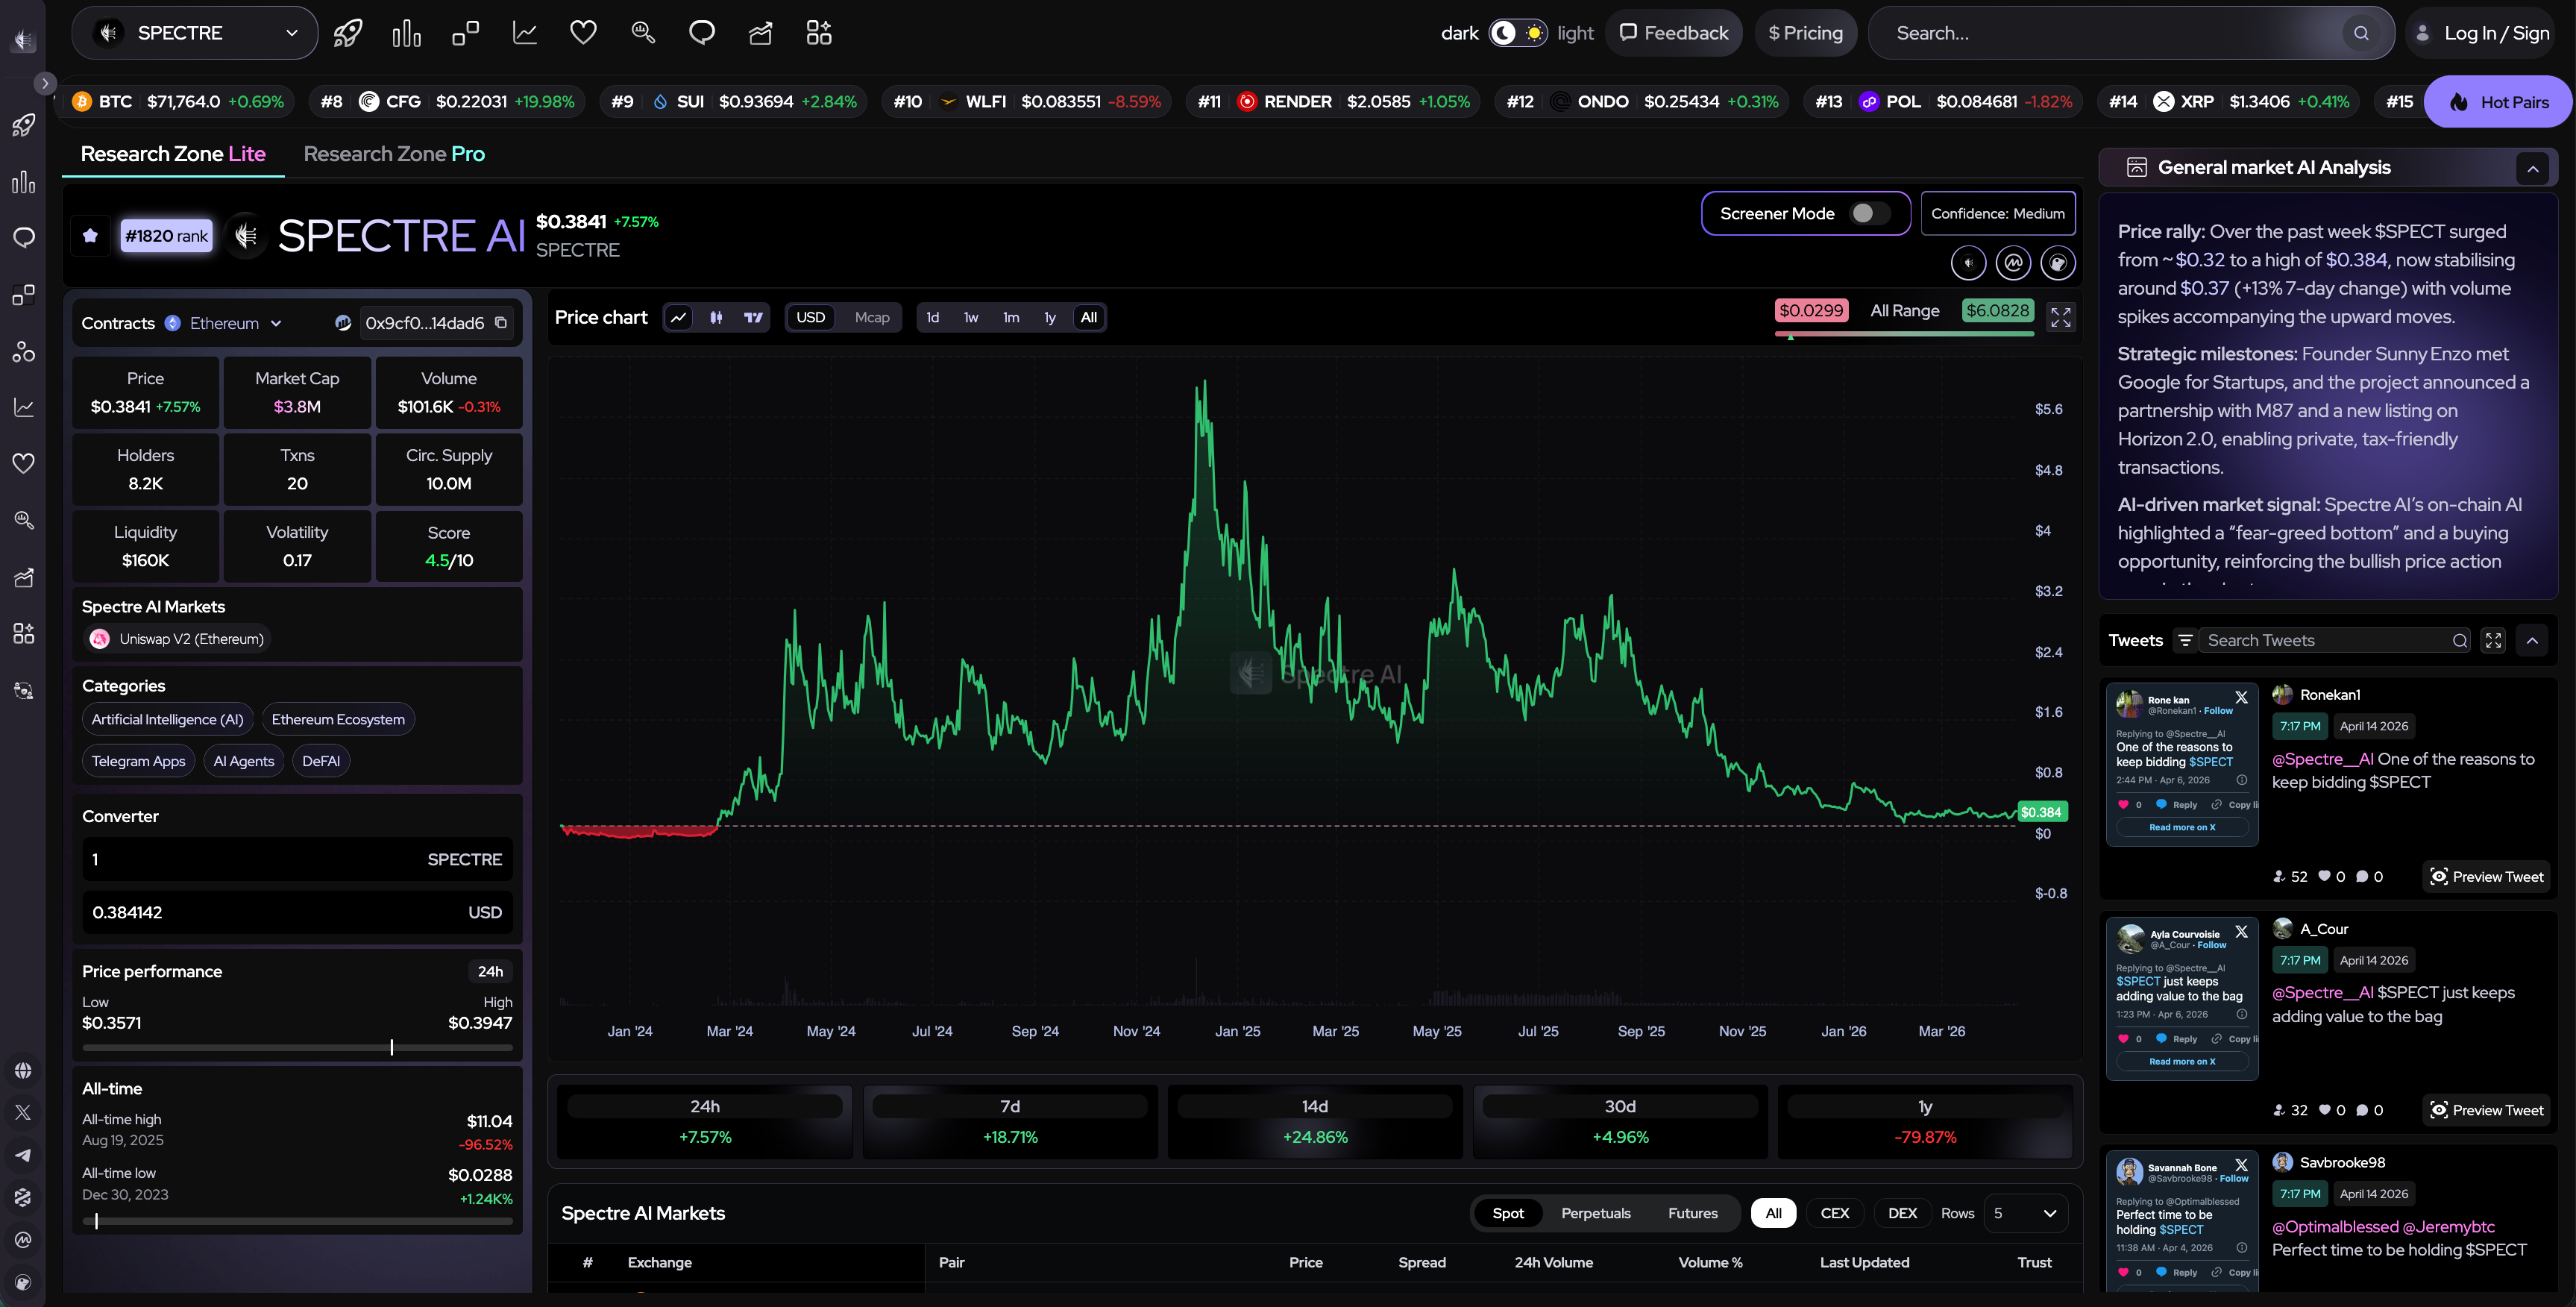Select the TradingView chart icon

[x=753, y=317]
